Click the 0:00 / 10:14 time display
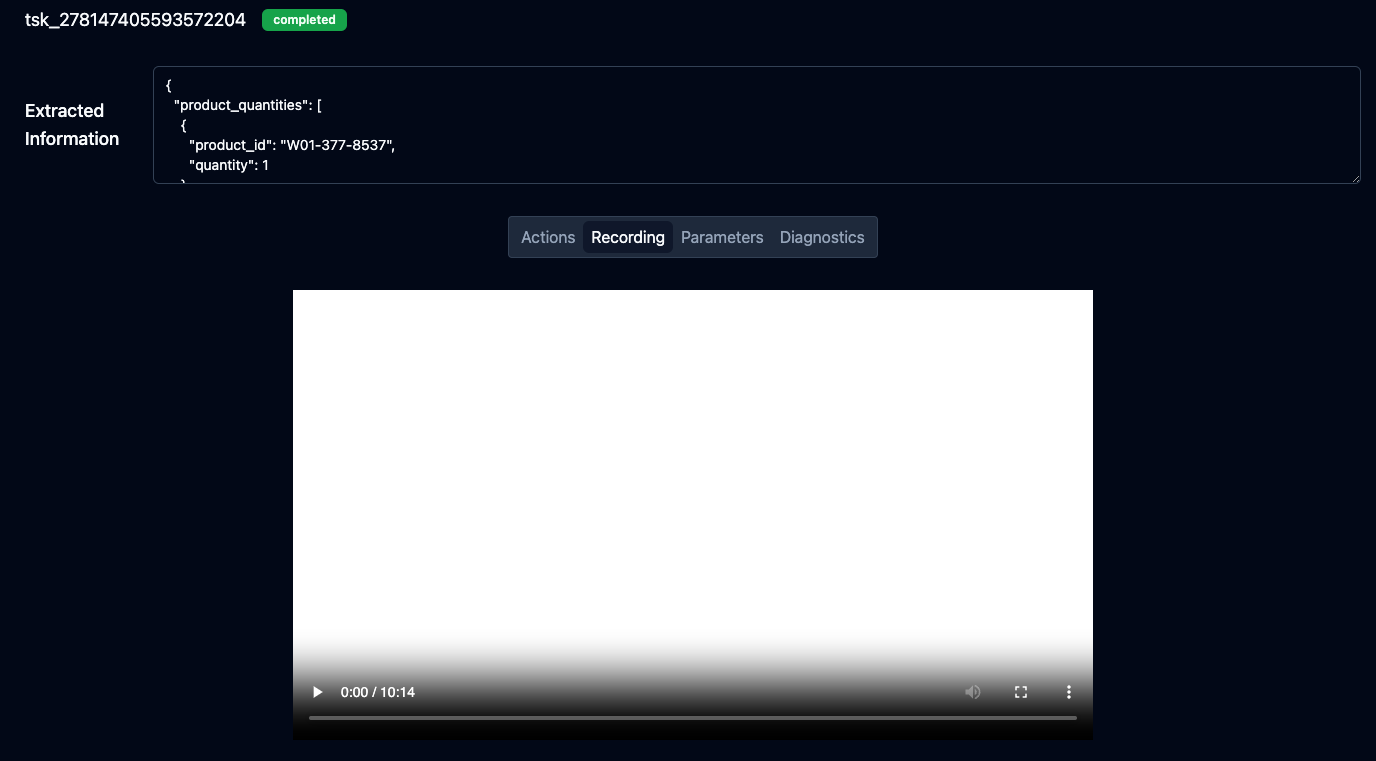The width and height of the screenshot is (1376, 761). [378, 692]
